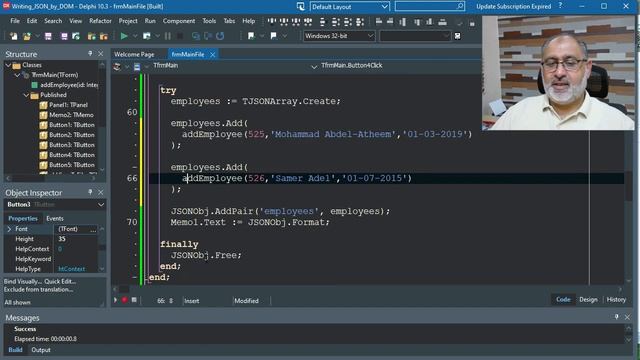Close the Structure panel
Image resolution: width=640 pixels, height=360 pixels.
[x=100, y=54]
